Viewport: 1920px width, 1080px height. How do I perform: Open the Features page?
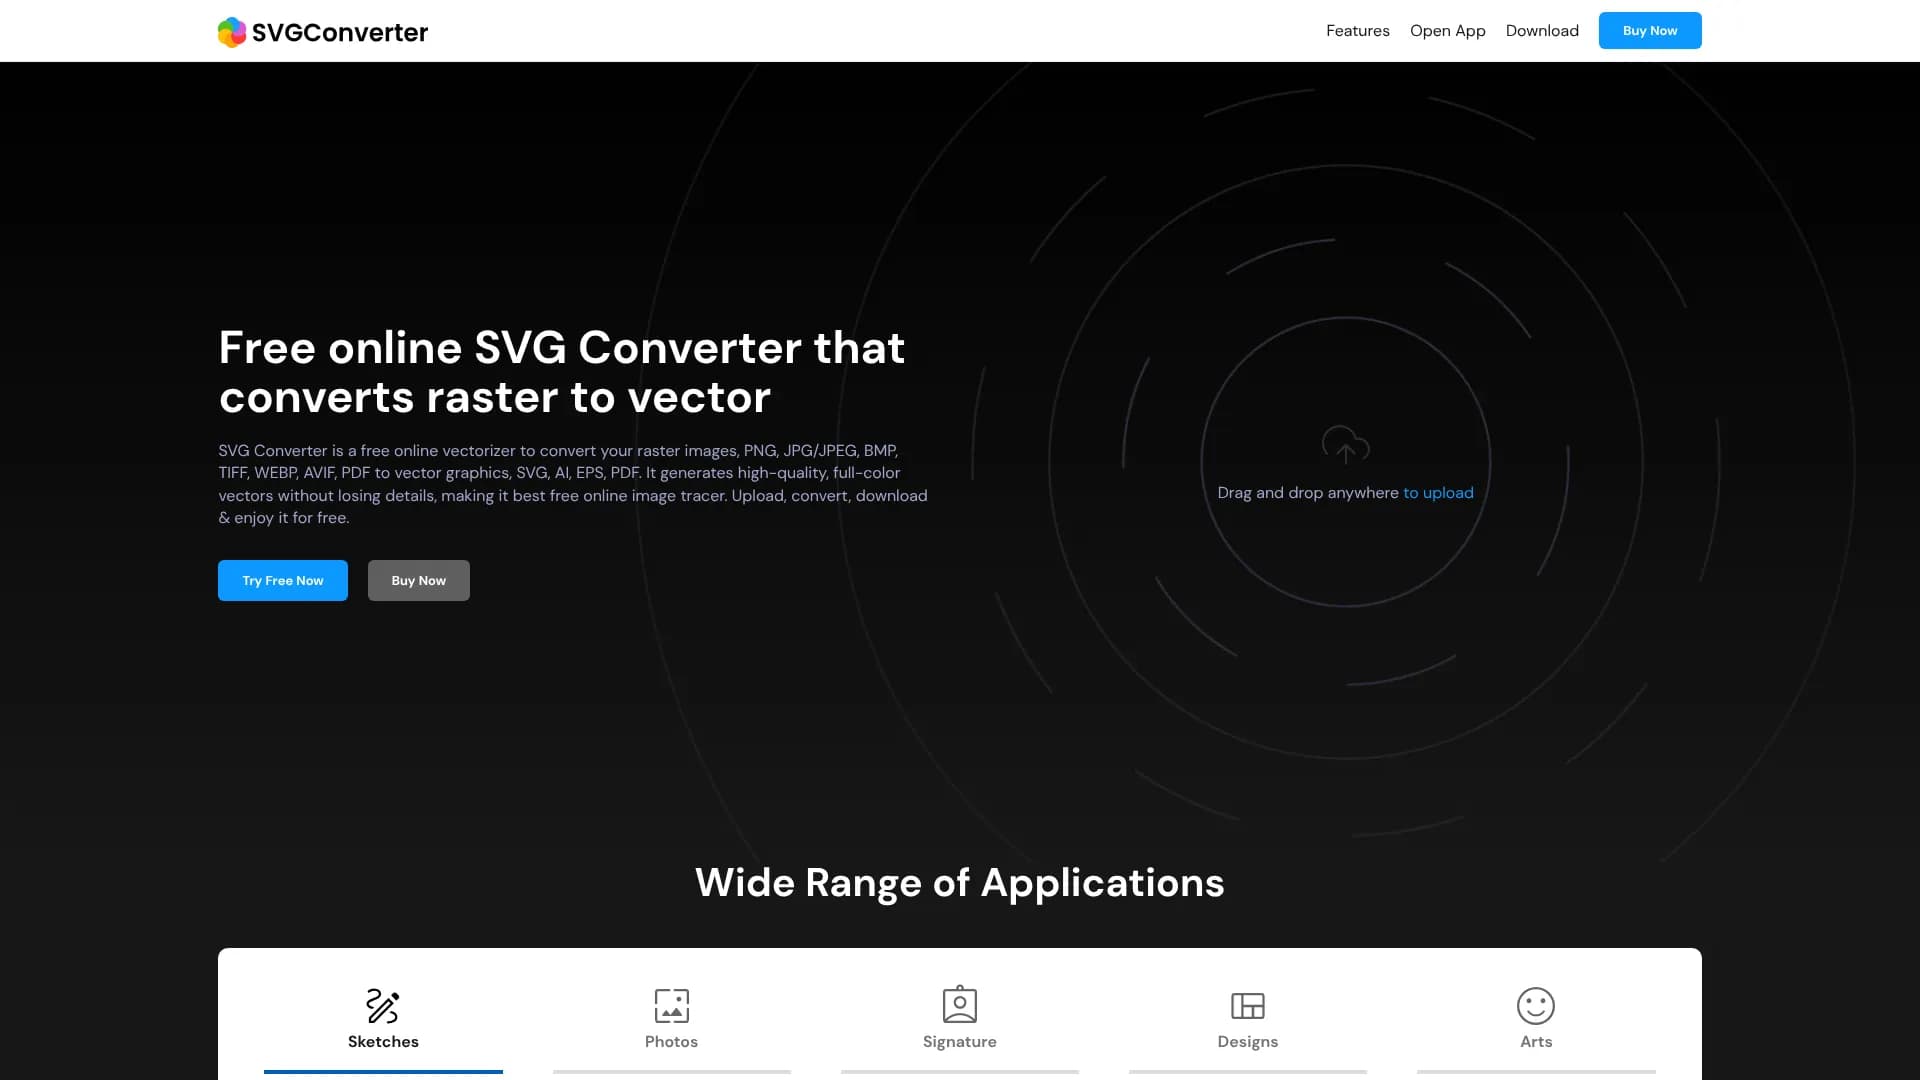pyautogui.click(x=1357, y=30)
